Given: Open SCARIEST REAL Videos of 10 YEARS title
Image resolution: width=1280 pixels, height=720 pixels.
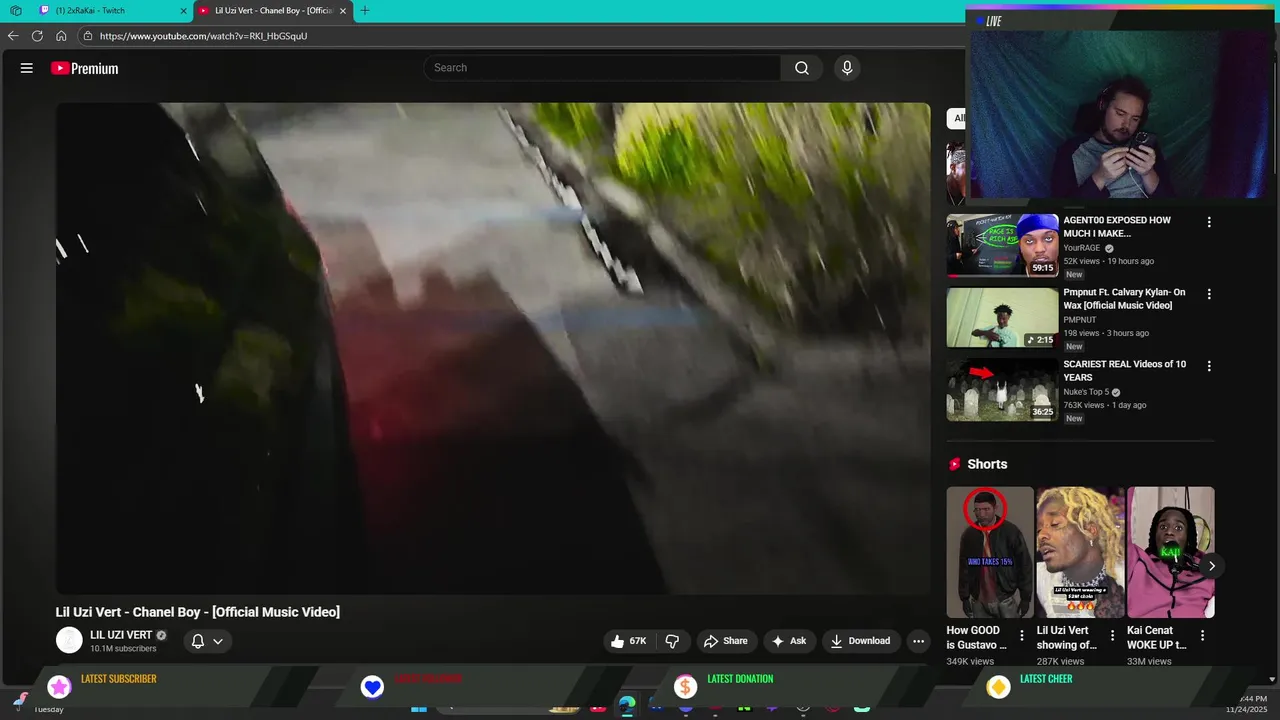Looking at the screenshot, I should pyautogui.click(x=1124, y=371).
